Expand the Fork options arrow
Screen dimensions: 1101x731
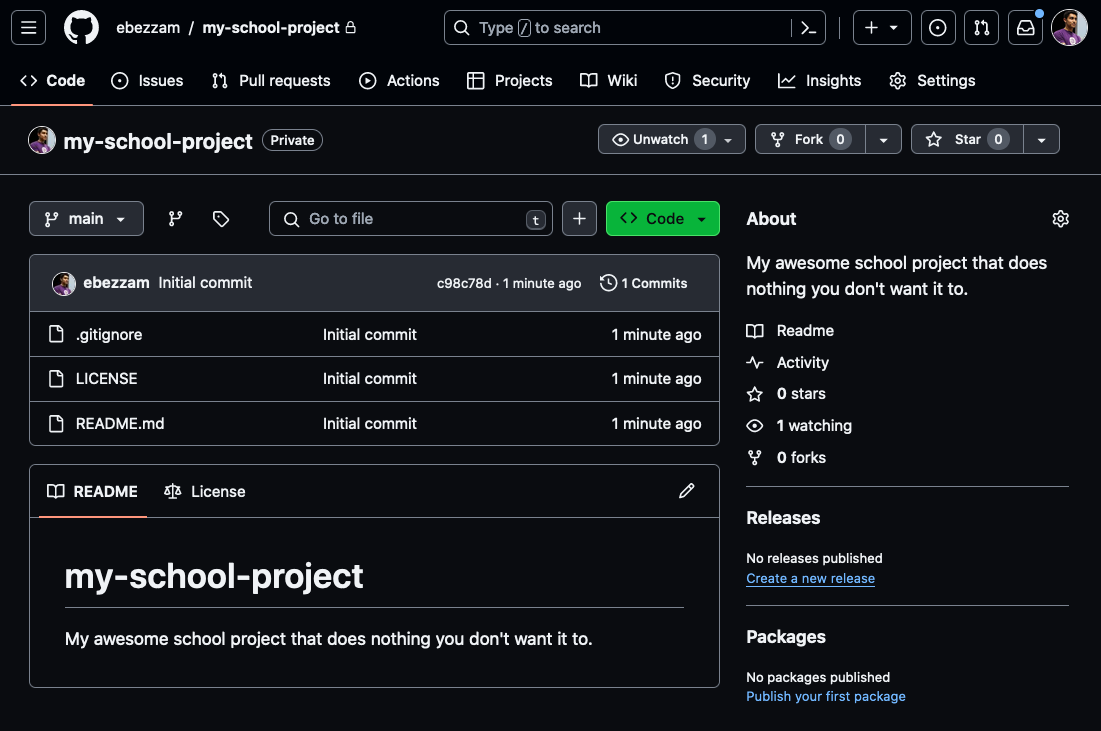pos(884,139)
